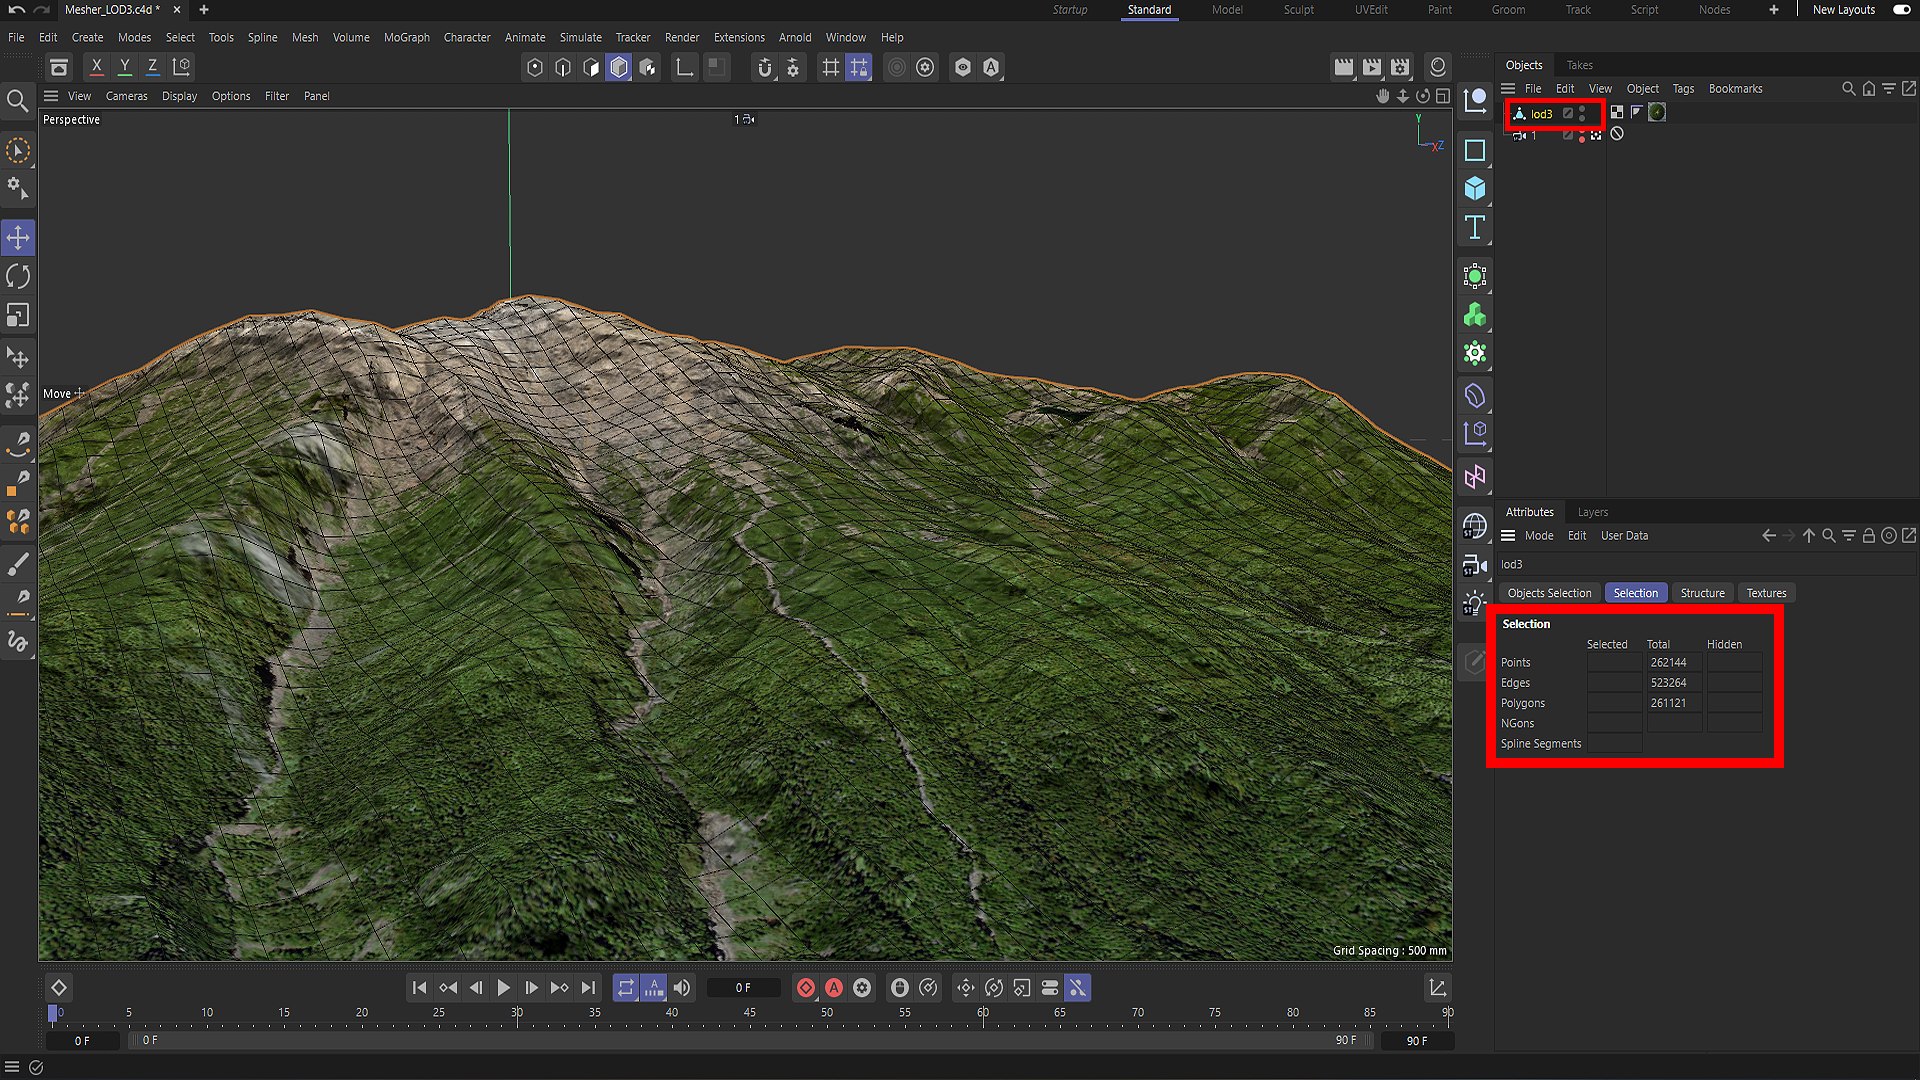Image resolution: width=1920 pixels, height=1080 pixels.
Task: Toggle X axis lock
Action: tap(96, 67)
